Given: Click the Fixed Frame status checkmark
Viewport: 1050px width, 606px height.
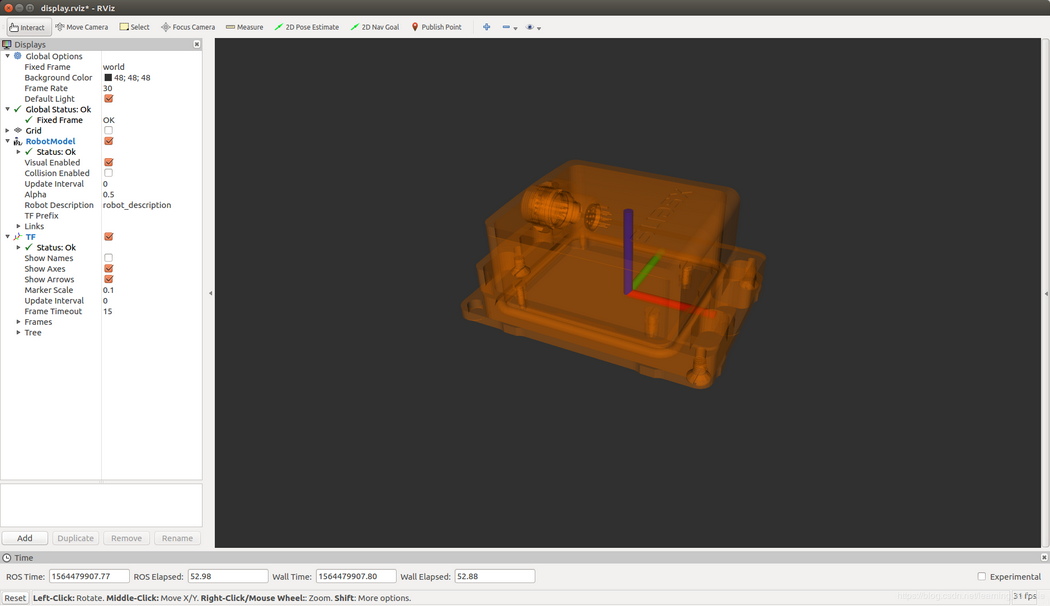Looking at the screenshot, I should point(29,120).
